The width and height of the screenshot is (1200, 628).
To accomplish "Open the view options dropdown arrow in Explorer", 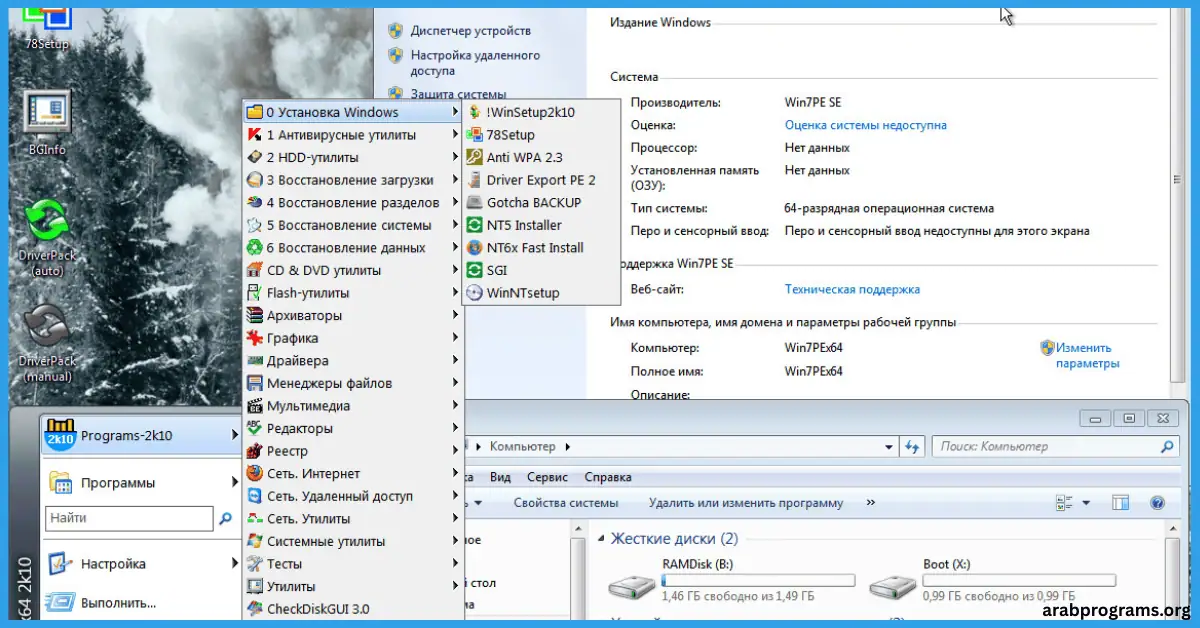I will pos(1086,503).
